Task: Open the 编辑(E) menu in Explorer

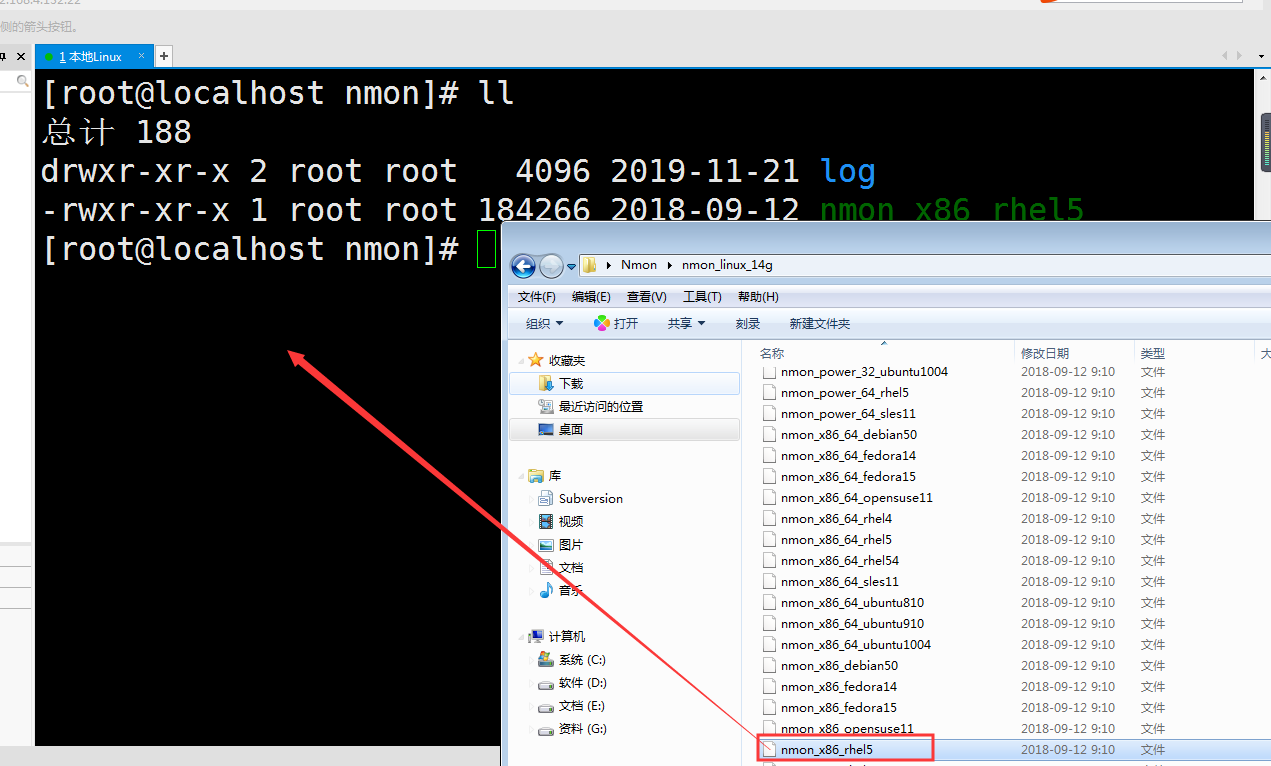Action: coord(591,297)
